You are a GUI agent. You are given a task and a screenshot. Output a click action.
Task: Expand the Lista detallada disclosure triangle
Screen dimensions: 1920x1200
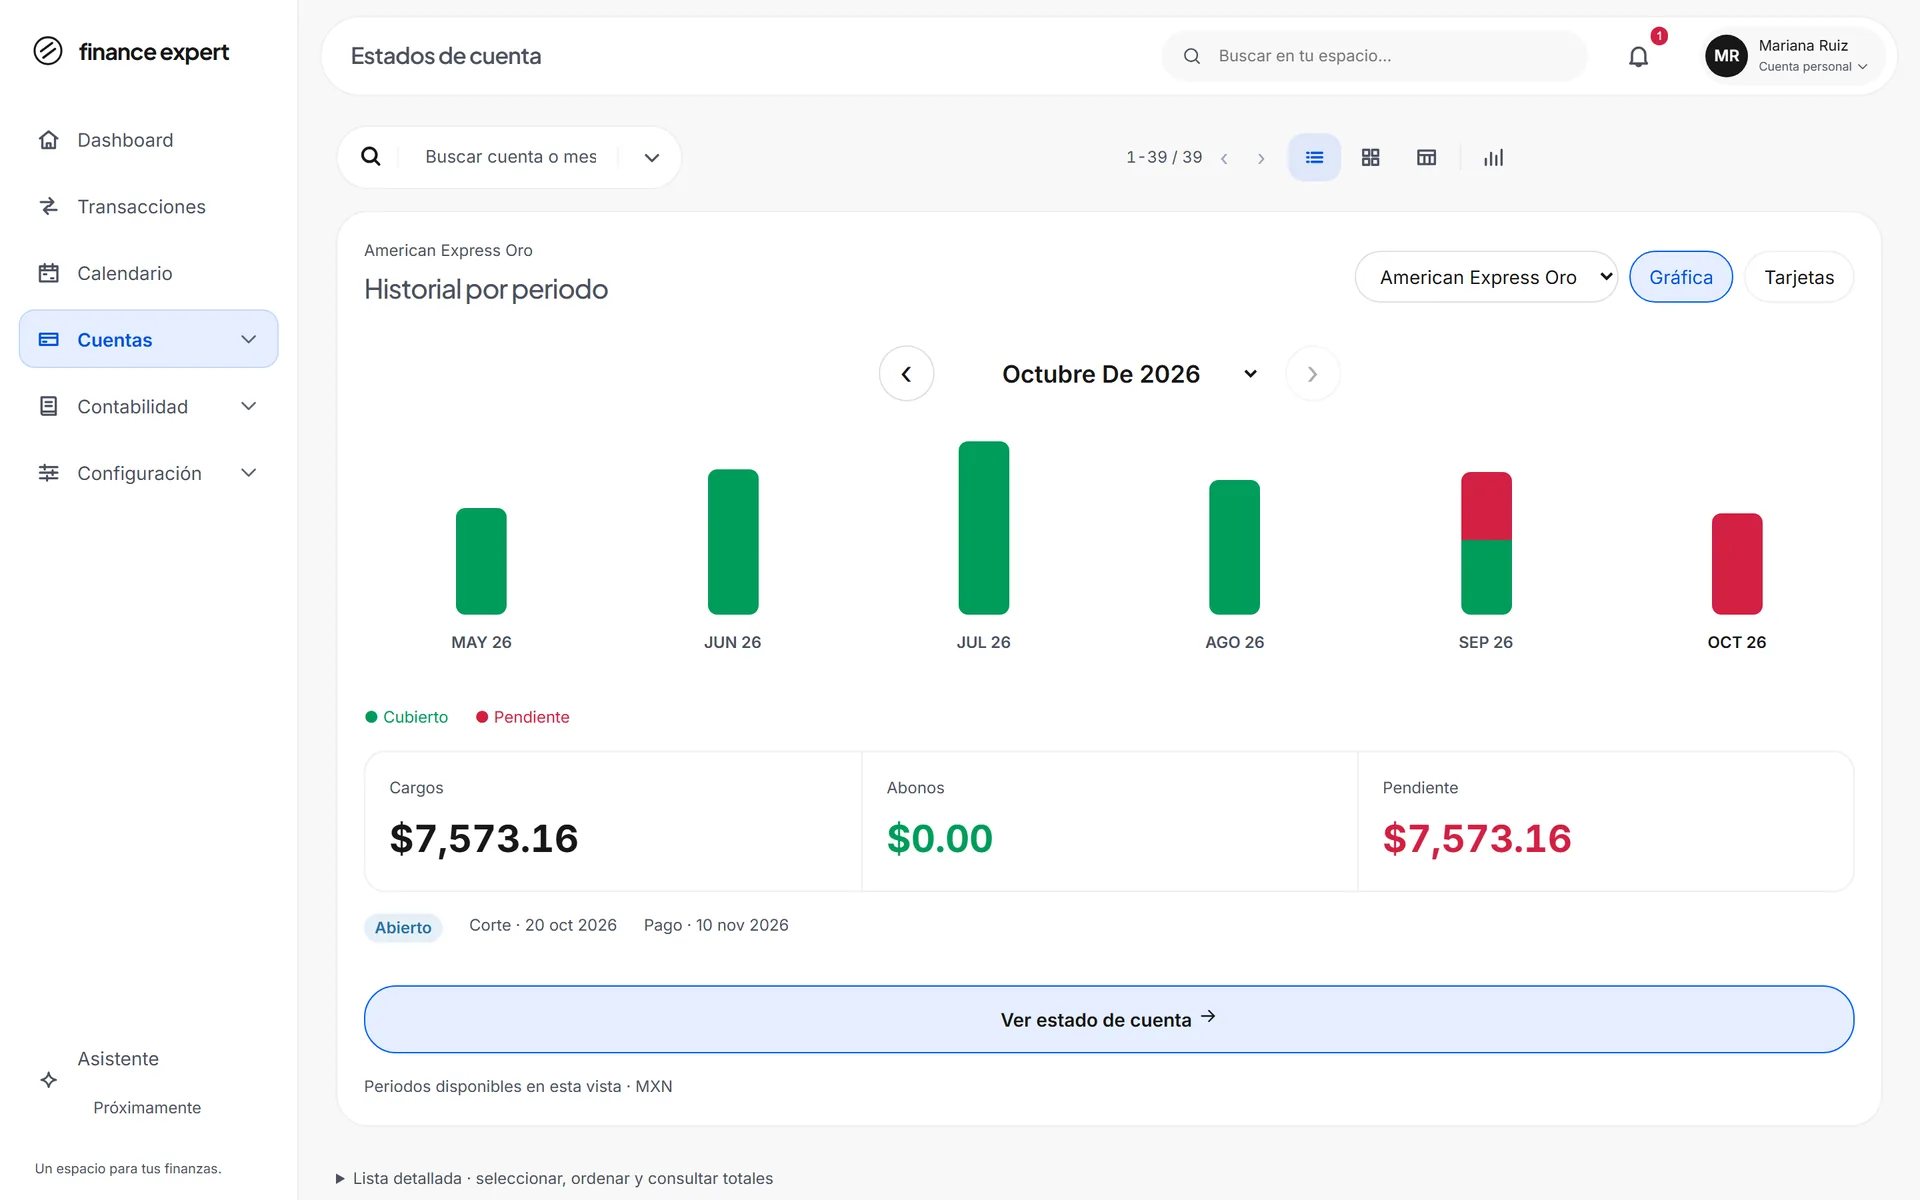(x=340, y=1178)
